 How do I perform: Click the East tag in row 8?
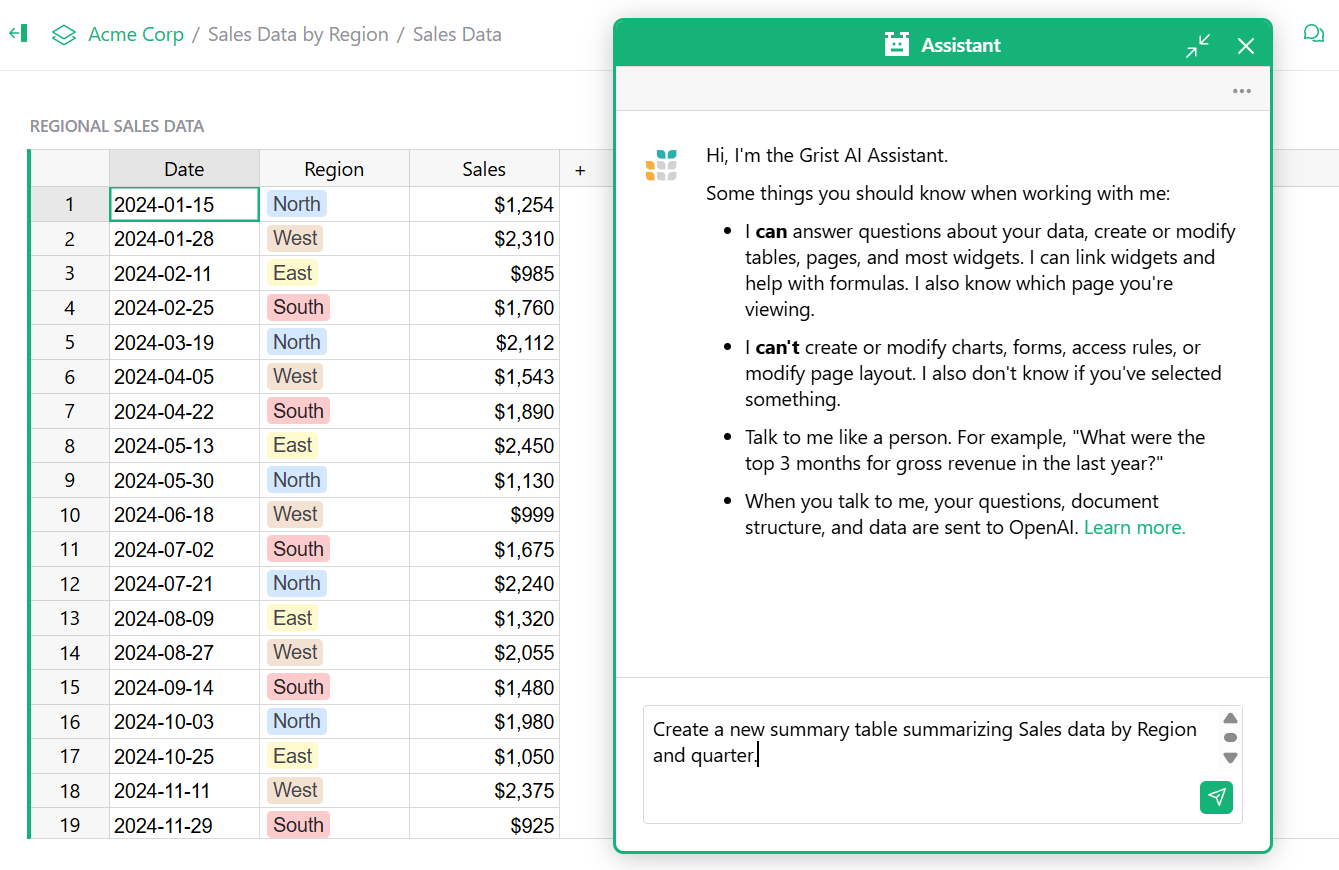[293, 445]
